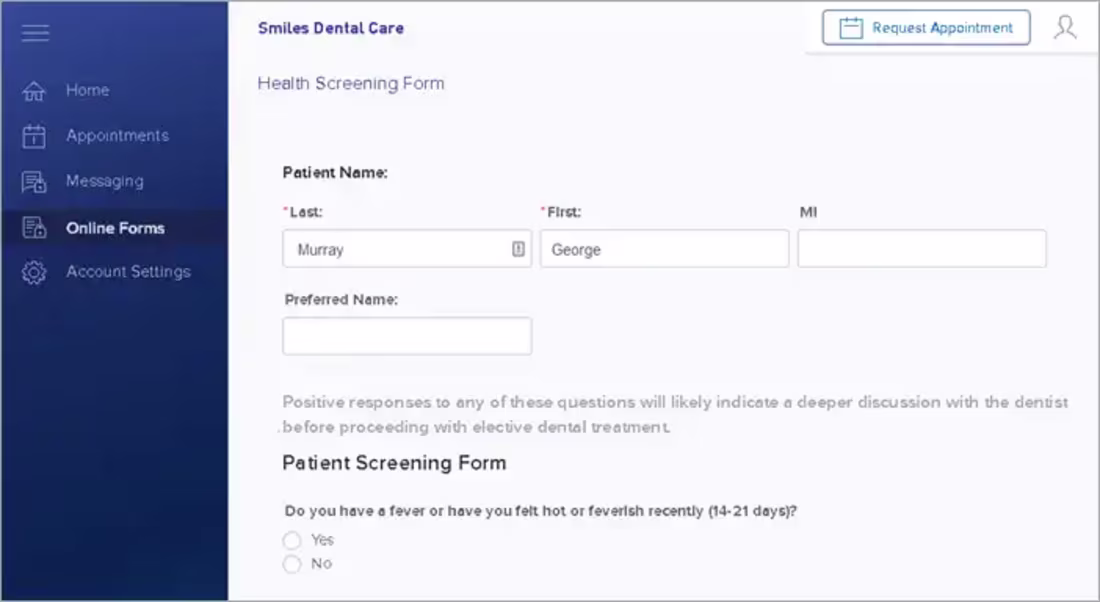The height and width of the screenshot is (602, 1100).
Task: Click the Health Screening Form title
Action: click(351, 83)
